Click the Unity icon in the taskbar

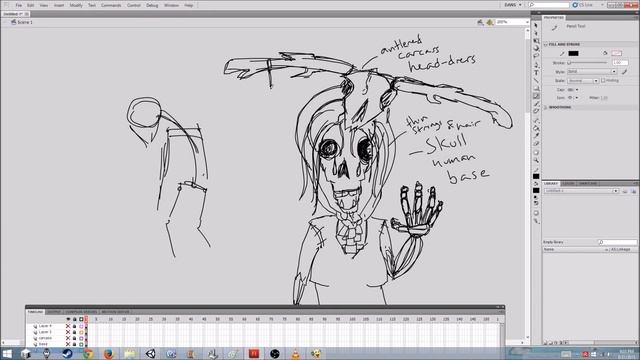point(151,354)
